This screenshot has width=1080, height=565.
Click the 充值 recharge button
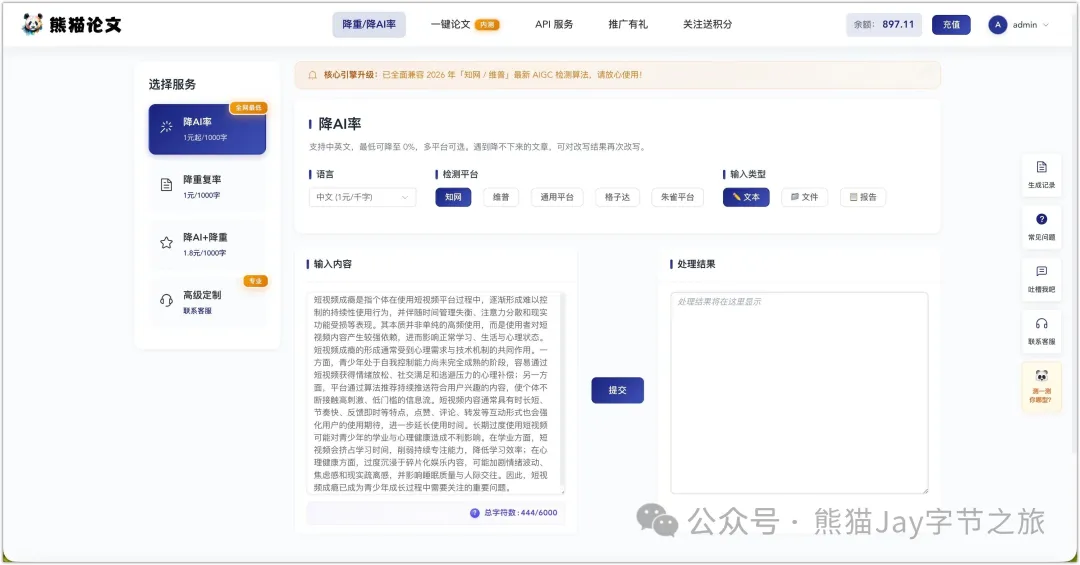[x=951, y=25]
